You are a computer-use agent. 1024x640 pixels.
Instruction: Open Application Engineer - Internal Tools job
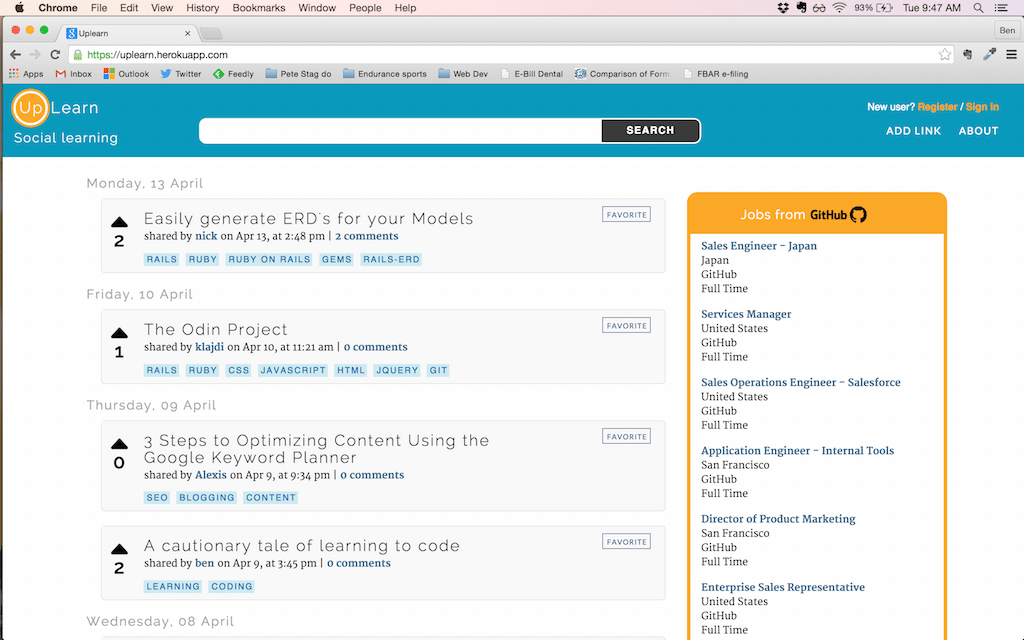(x=797, y=451)
